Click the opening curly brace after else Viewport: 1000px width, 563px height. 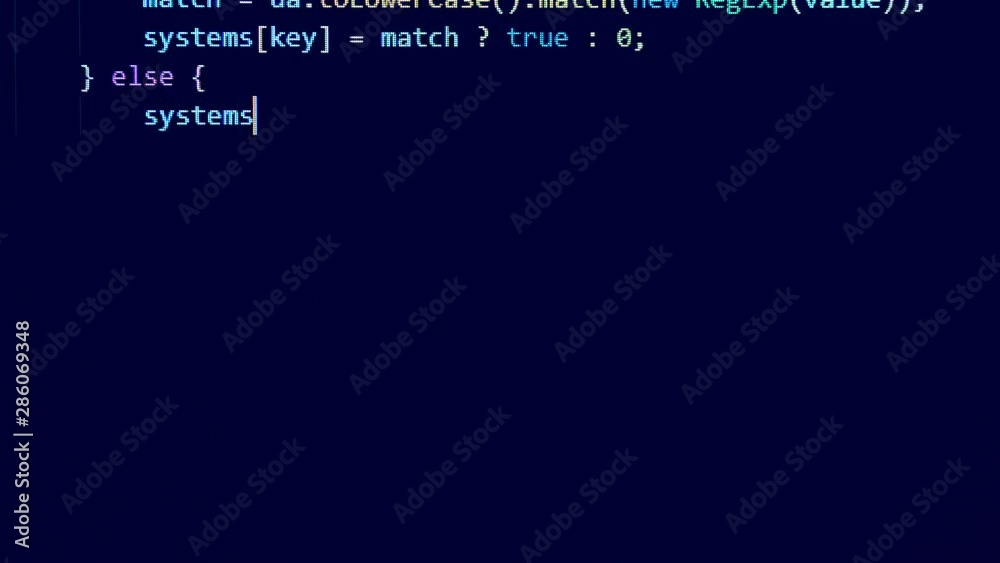click(198, 78)
